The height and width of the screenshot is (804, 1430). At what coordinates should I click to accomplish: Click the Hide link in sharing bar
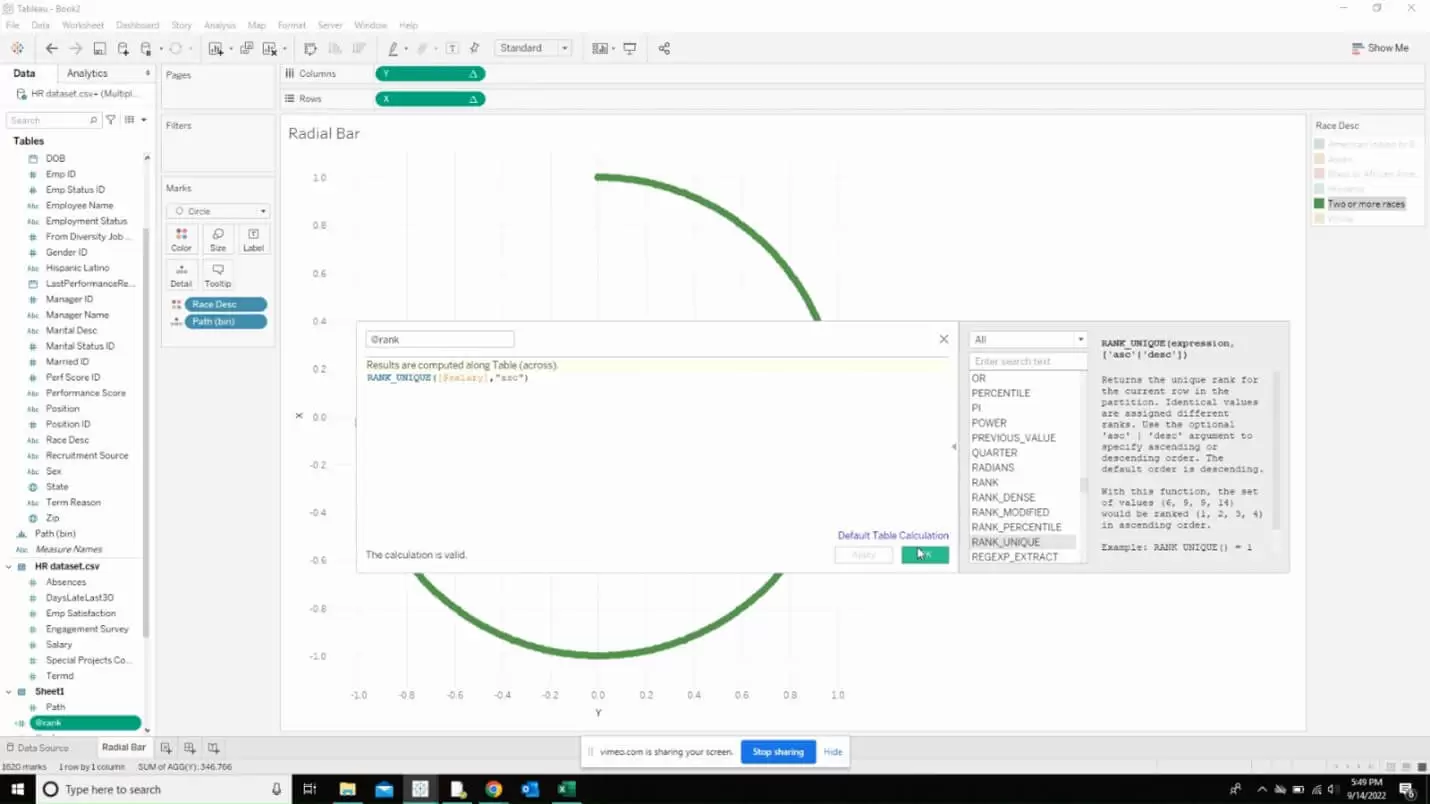[x=832, y=752]
